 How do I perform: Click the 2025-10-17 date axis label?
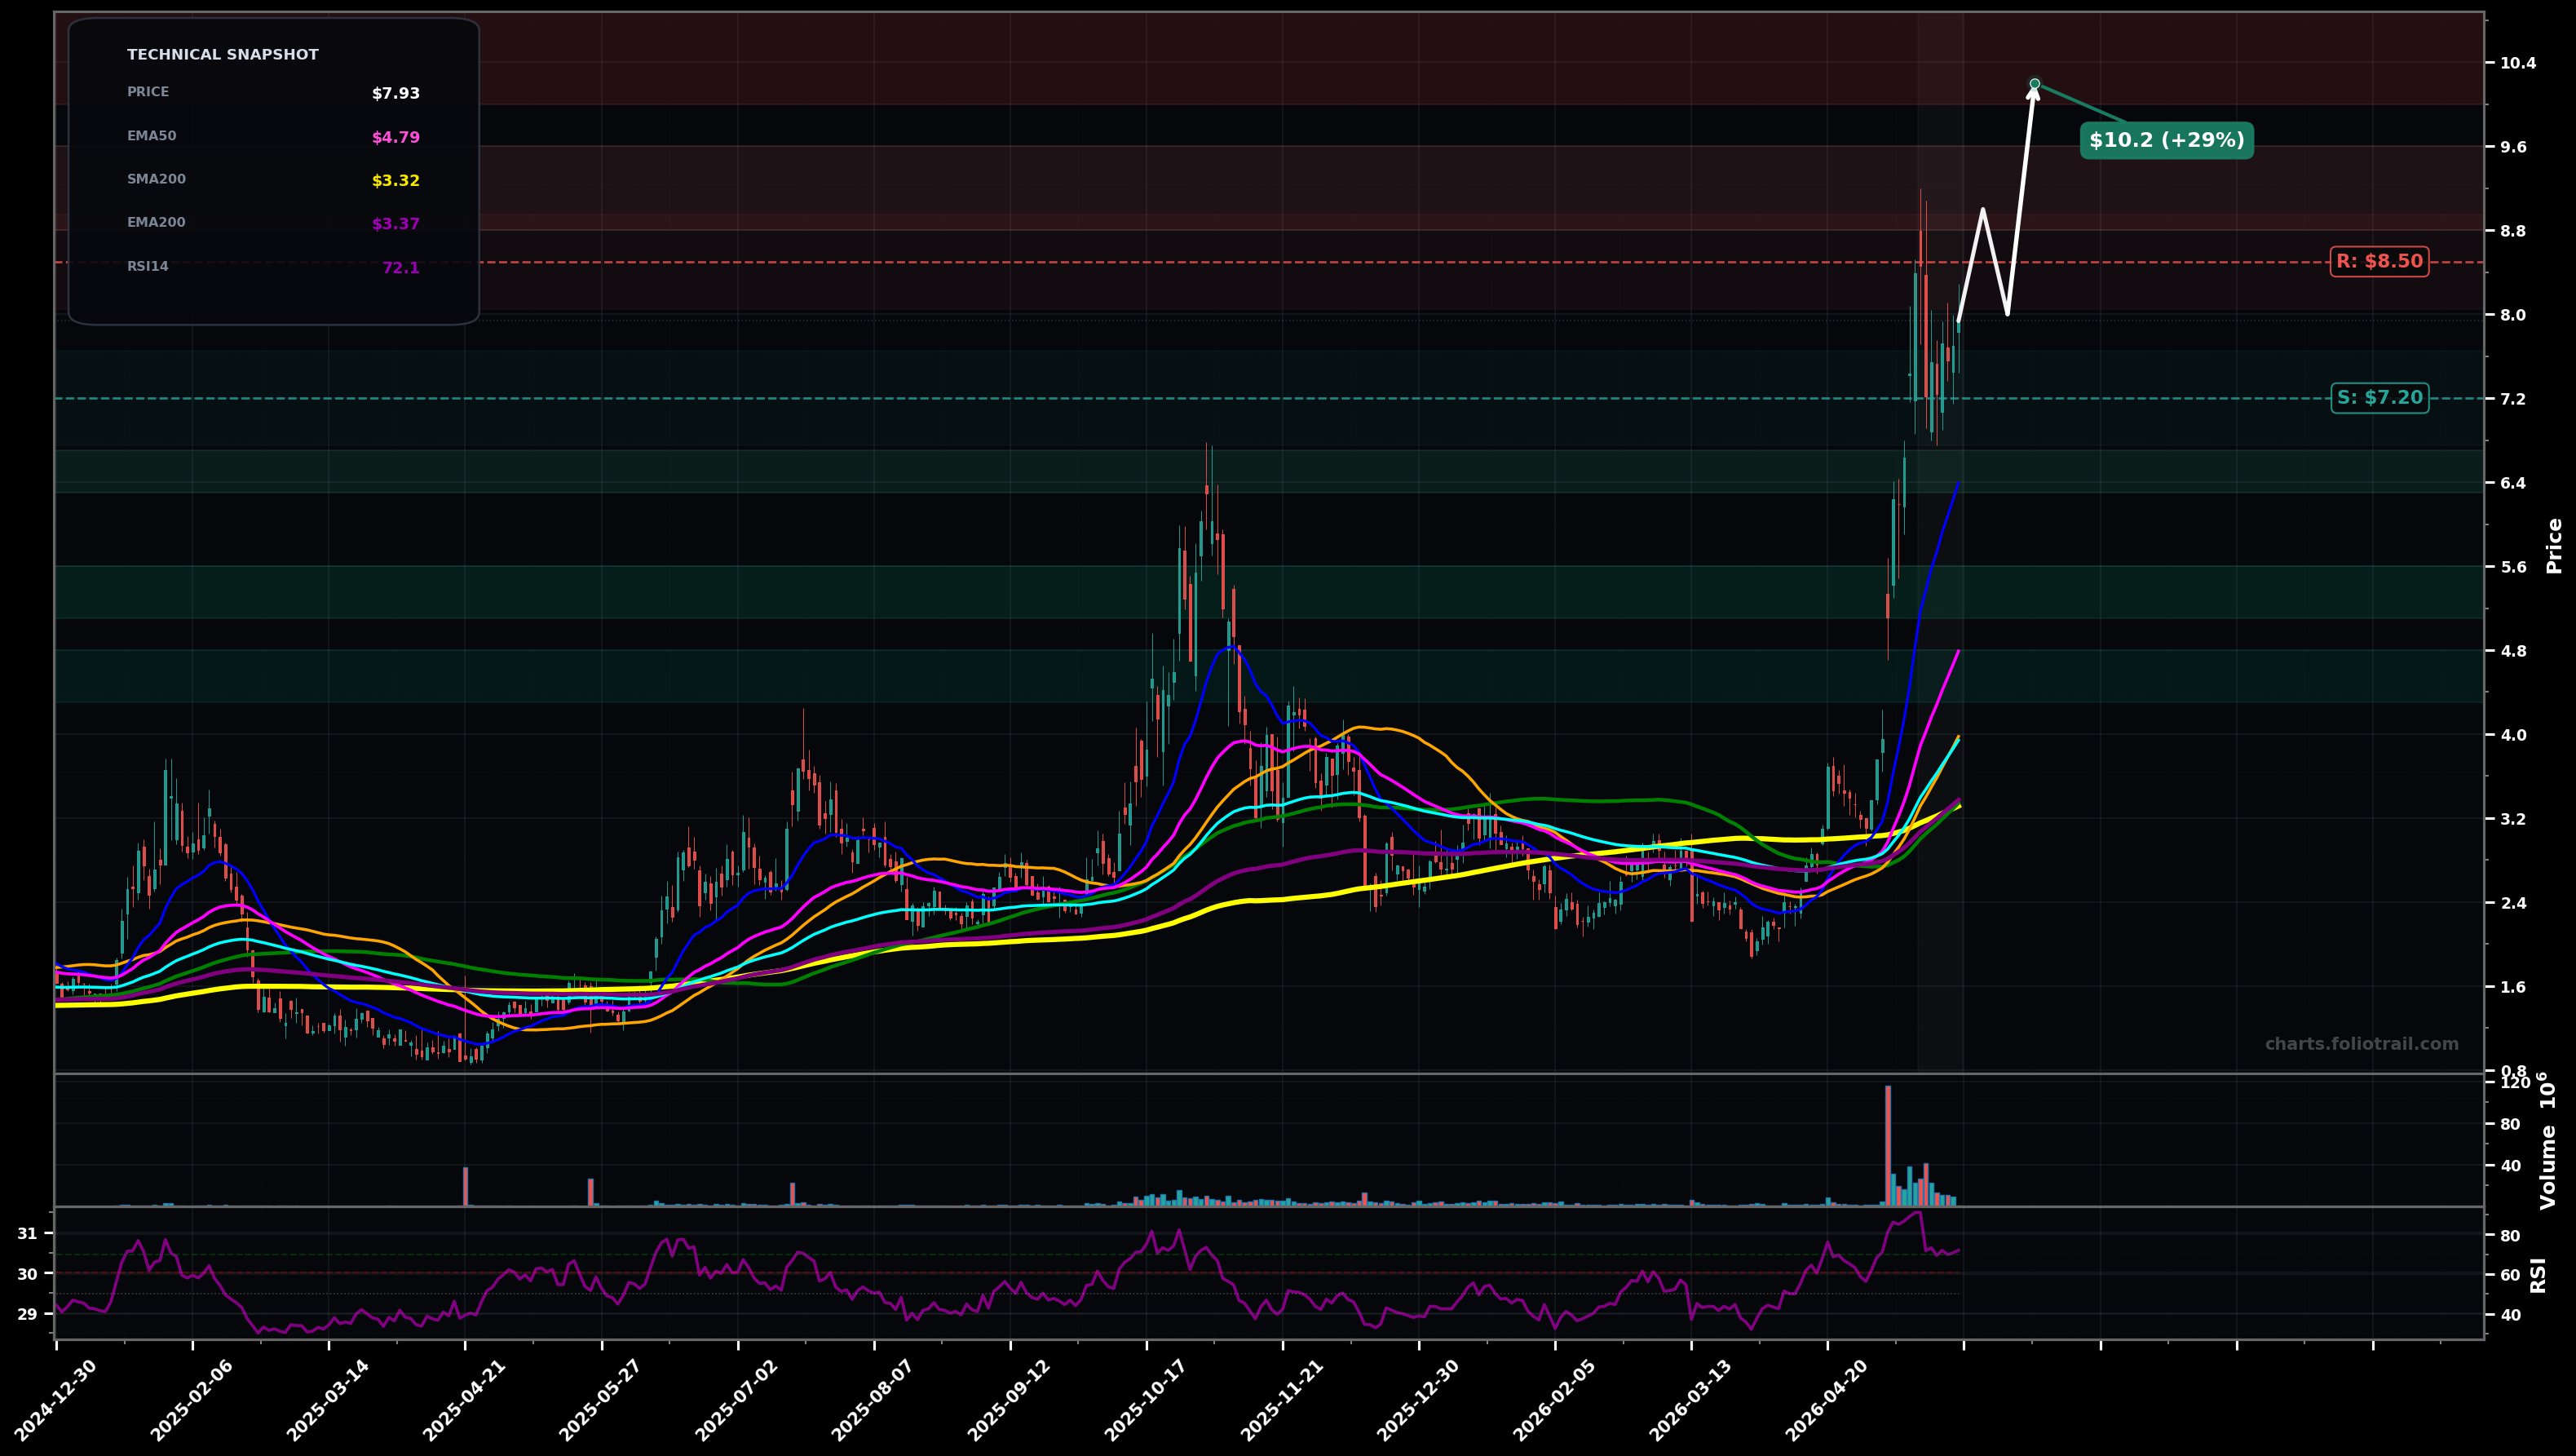pyautogui.click(x=1146, y=1400)
